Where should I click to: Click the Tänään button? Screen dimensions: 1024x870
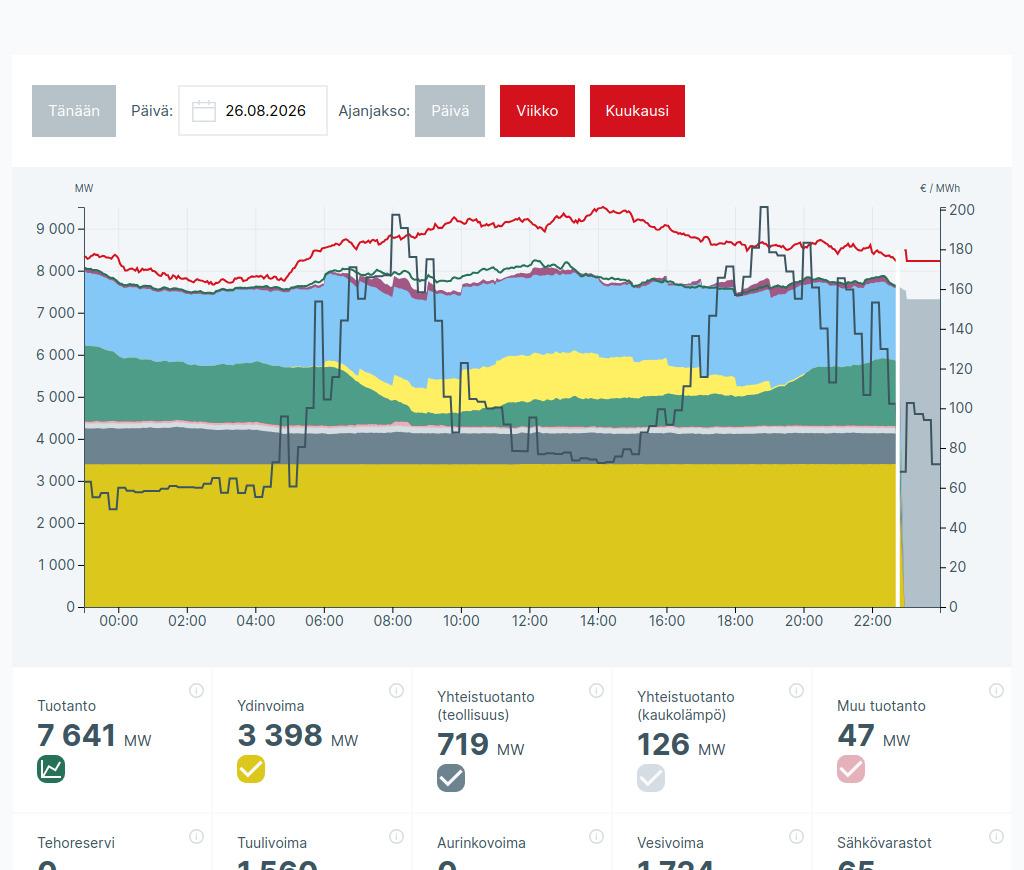pyautogui.click(x=74, y=111)
